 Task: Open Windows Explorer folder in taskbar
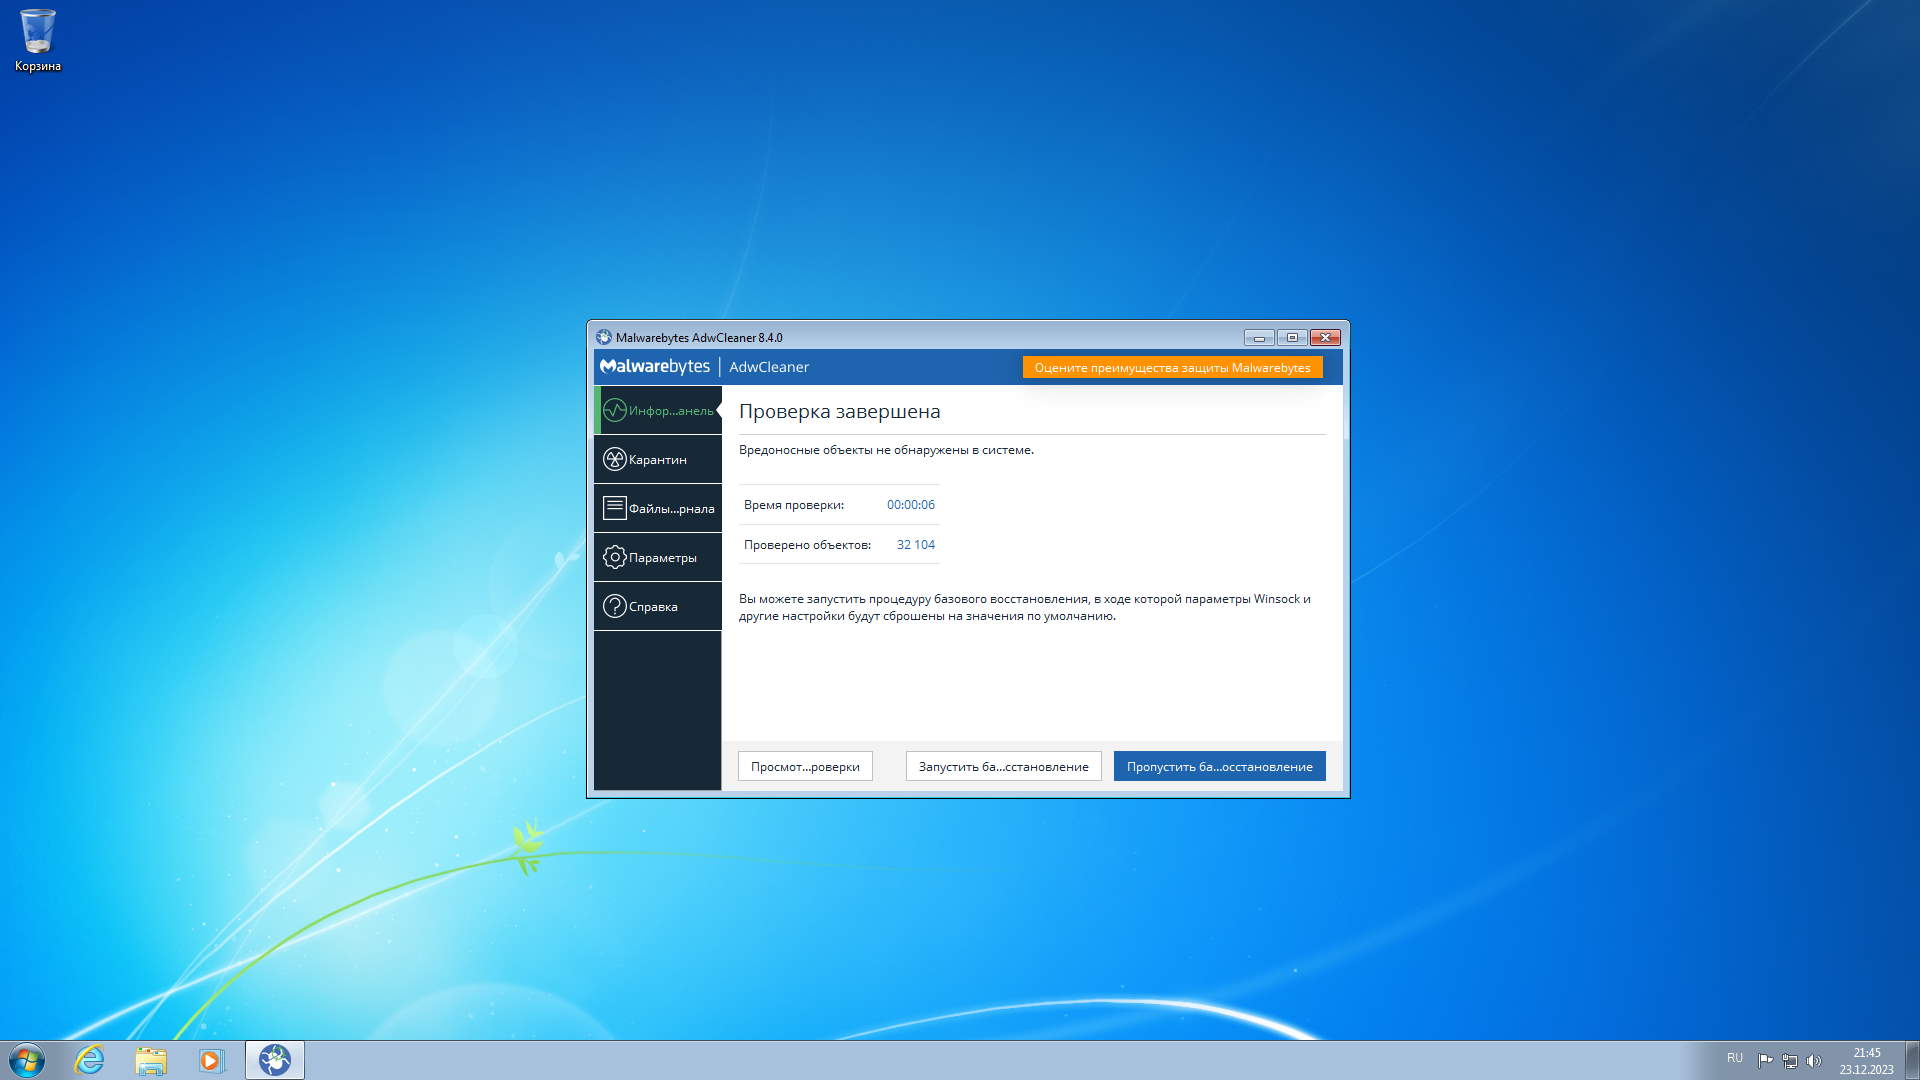(x=151, y=1060)
